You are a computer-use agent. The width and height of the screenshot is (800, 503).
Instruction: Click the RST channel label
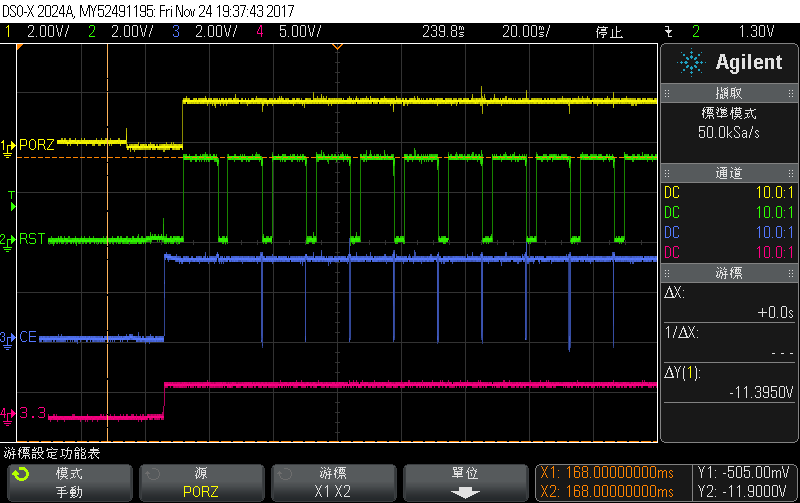pyautogui.click(x=32, y=239)
